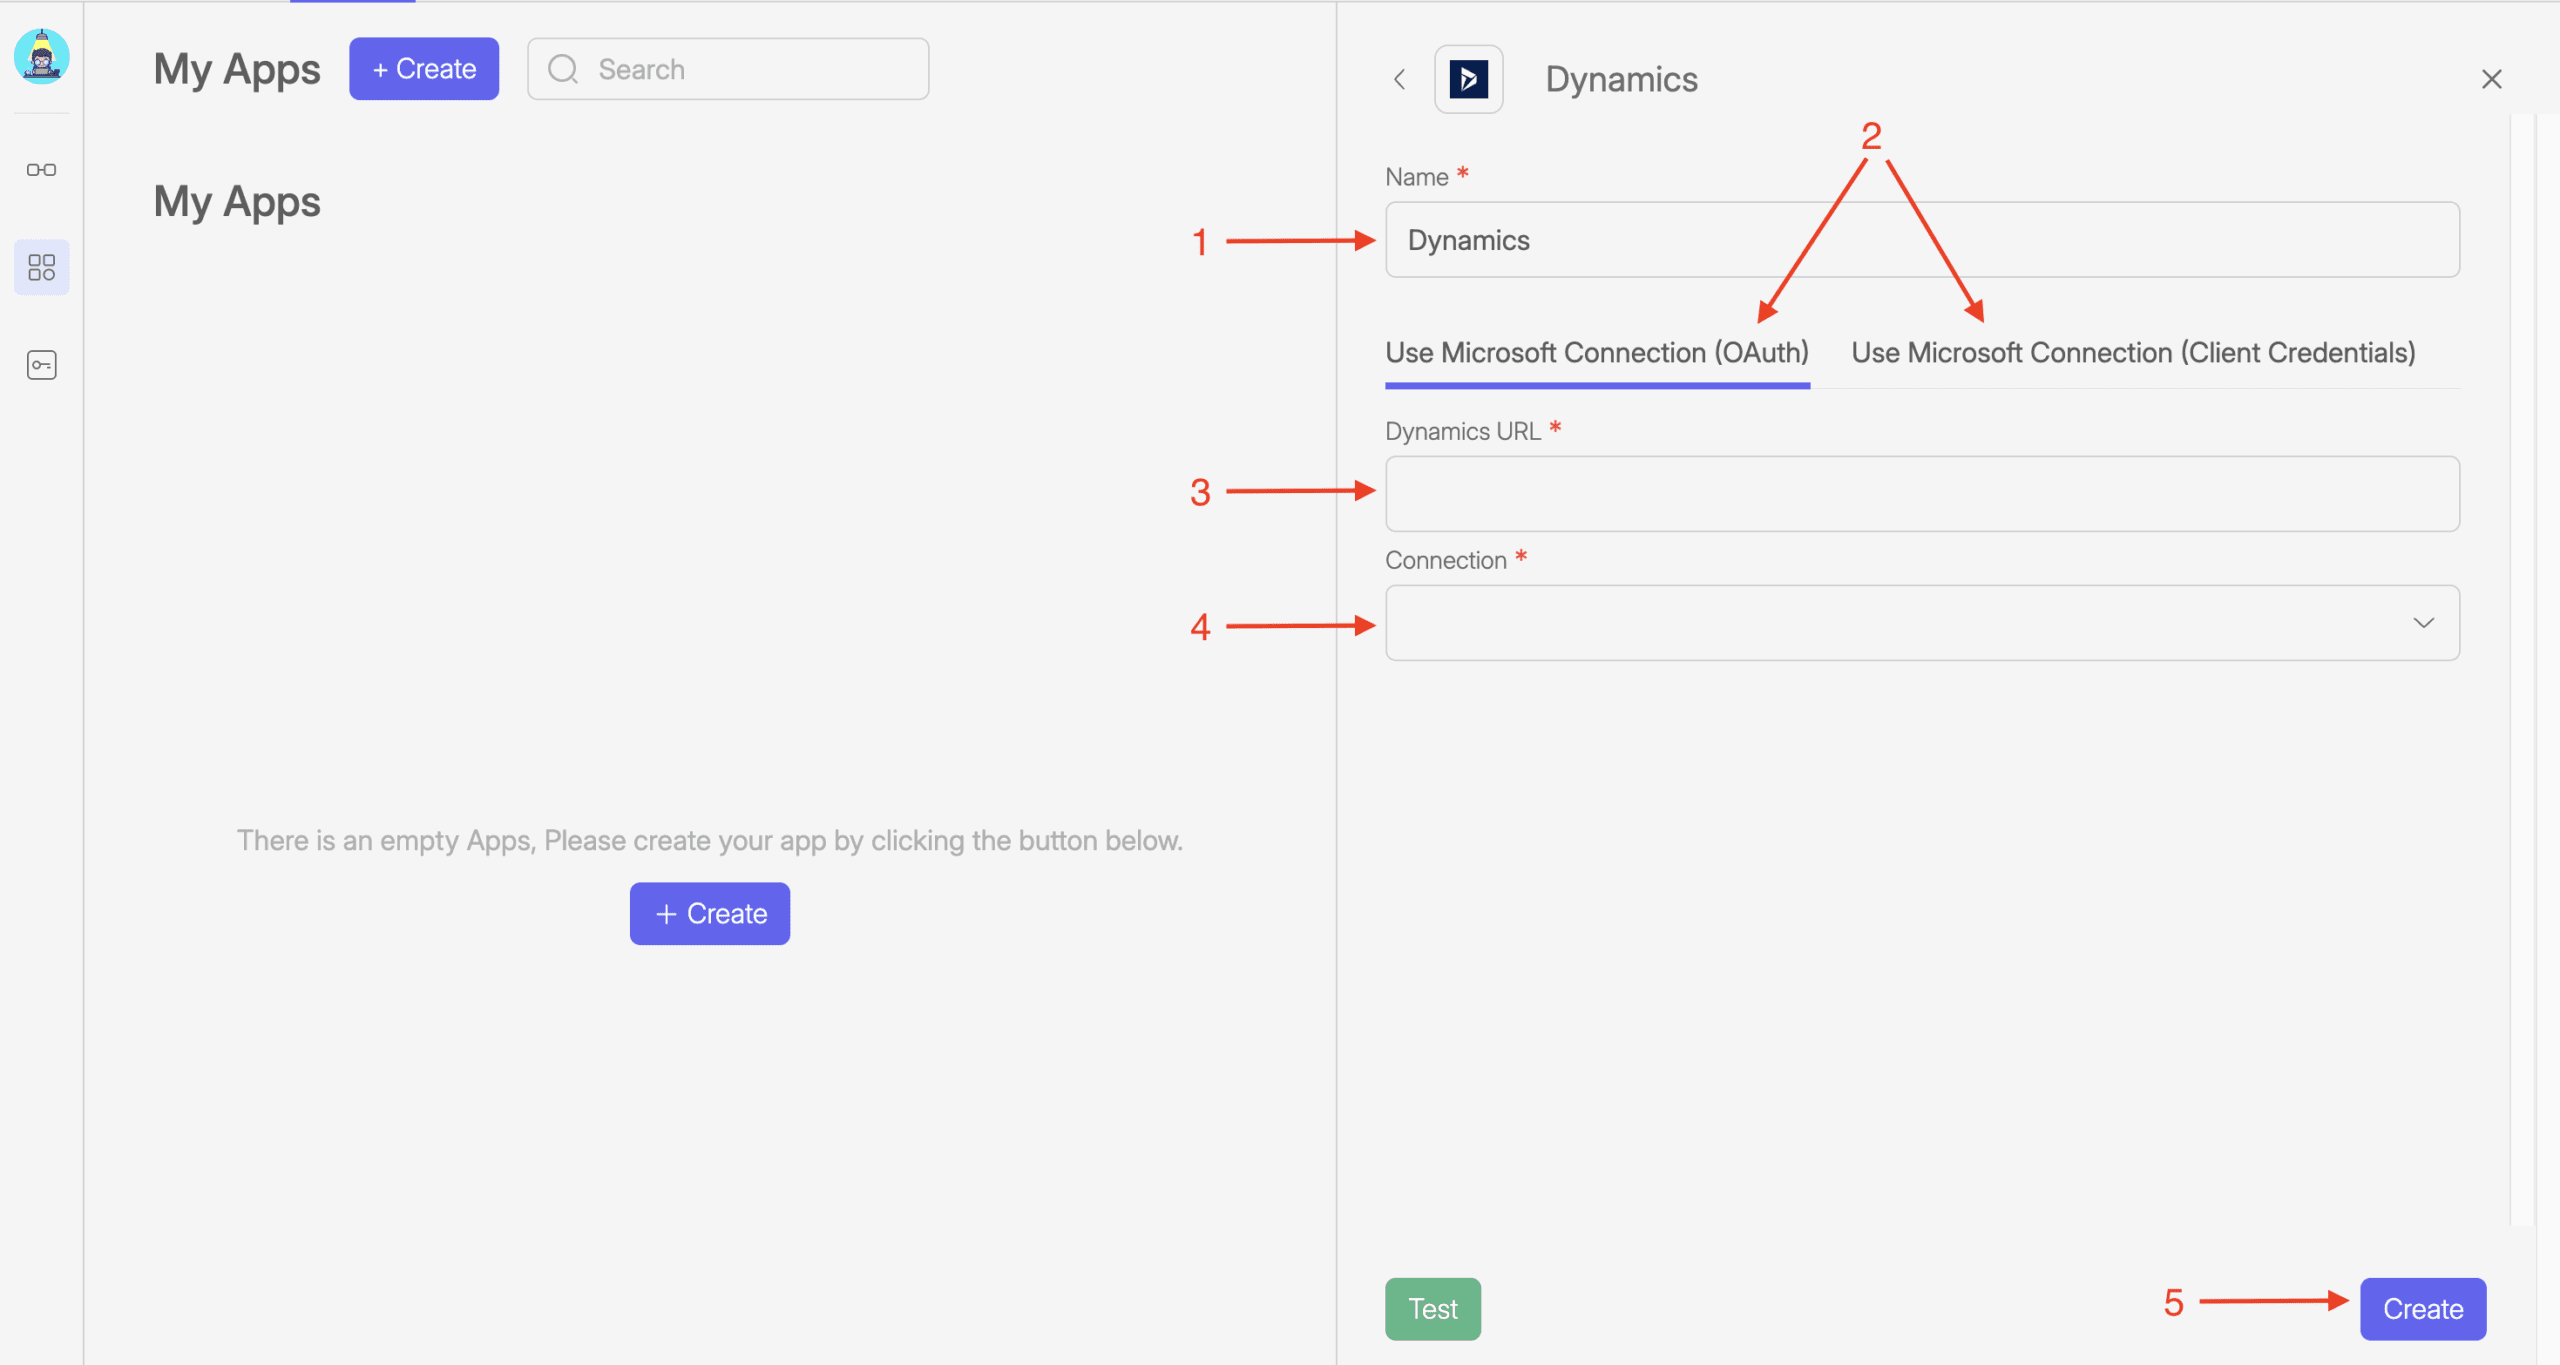Screen dimensions: 2560x1365
Task: Click the Create button in Dynamics panel
Action: click(2422, 1309)
